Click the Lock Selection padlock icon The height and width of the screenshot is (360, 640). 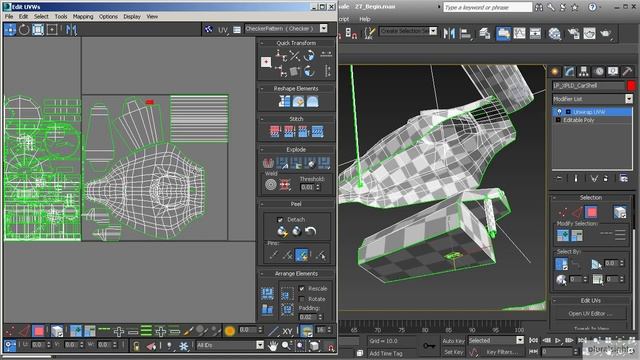[136, 346]
